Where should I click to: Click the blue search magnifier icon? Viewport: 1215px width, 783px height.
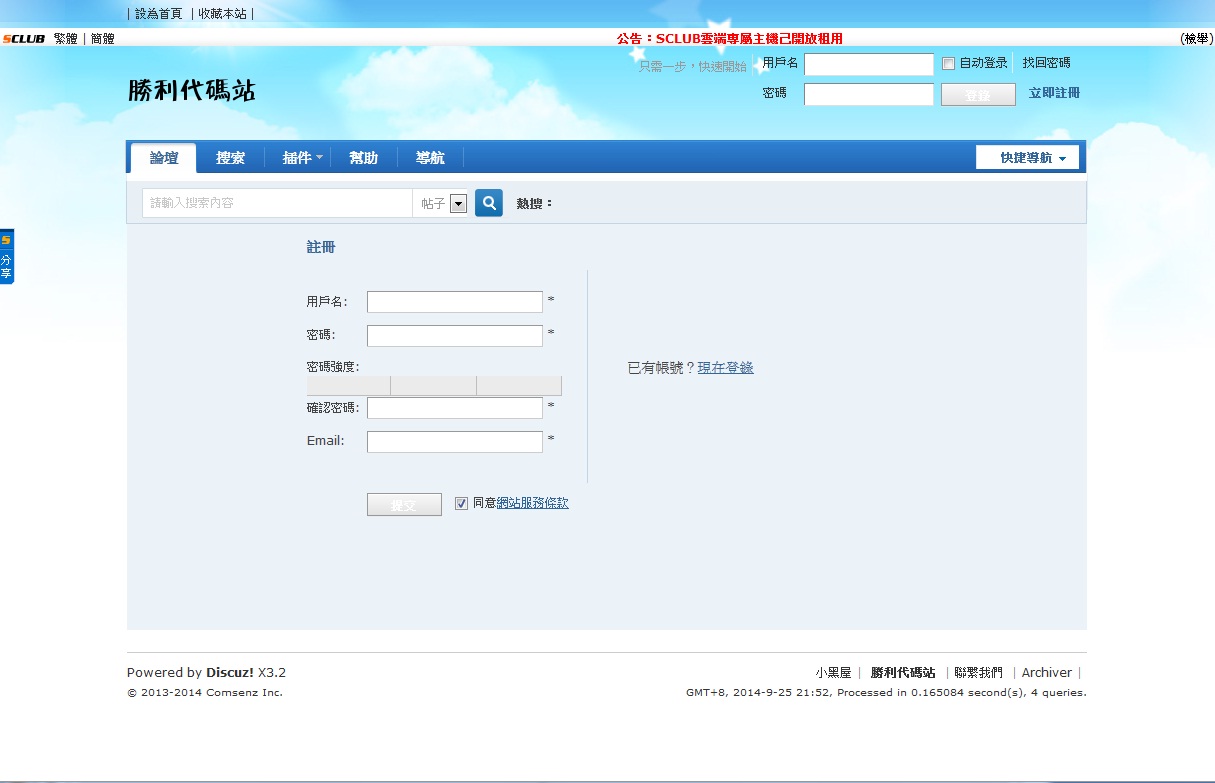point(488,203)
